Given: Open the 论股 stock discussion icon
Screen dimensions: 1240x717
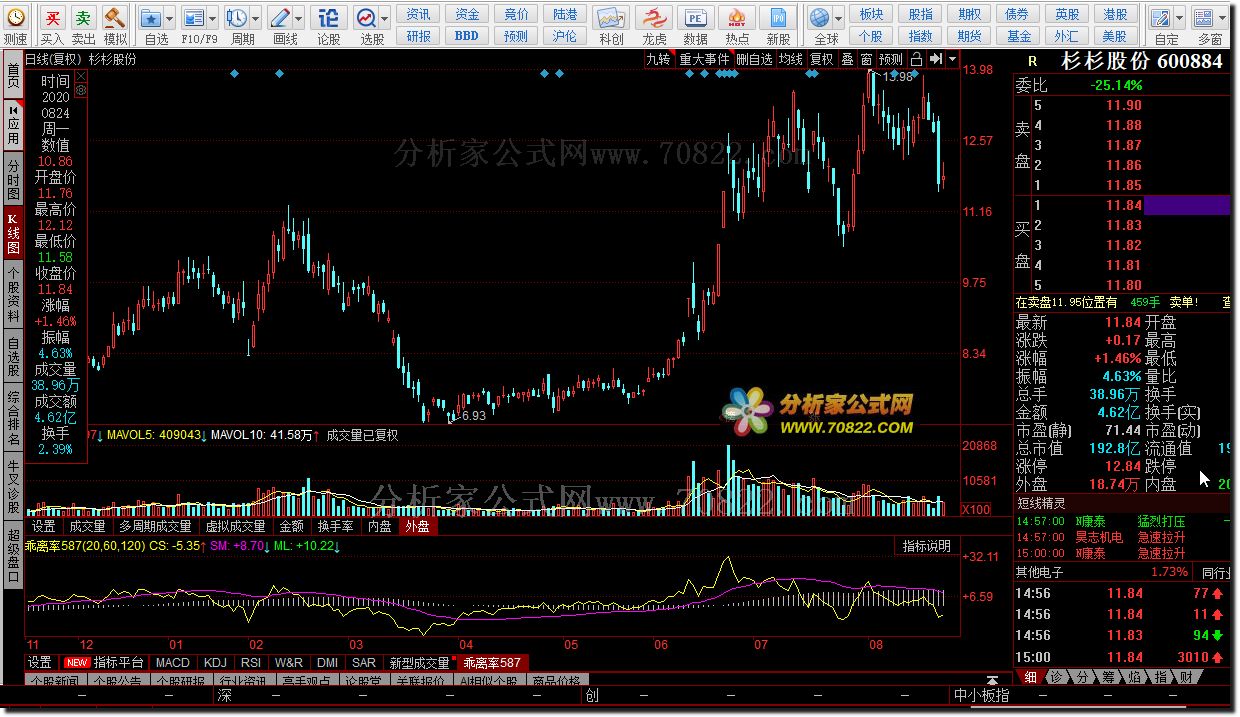Looking at the screenshot, I should [328, 18].
